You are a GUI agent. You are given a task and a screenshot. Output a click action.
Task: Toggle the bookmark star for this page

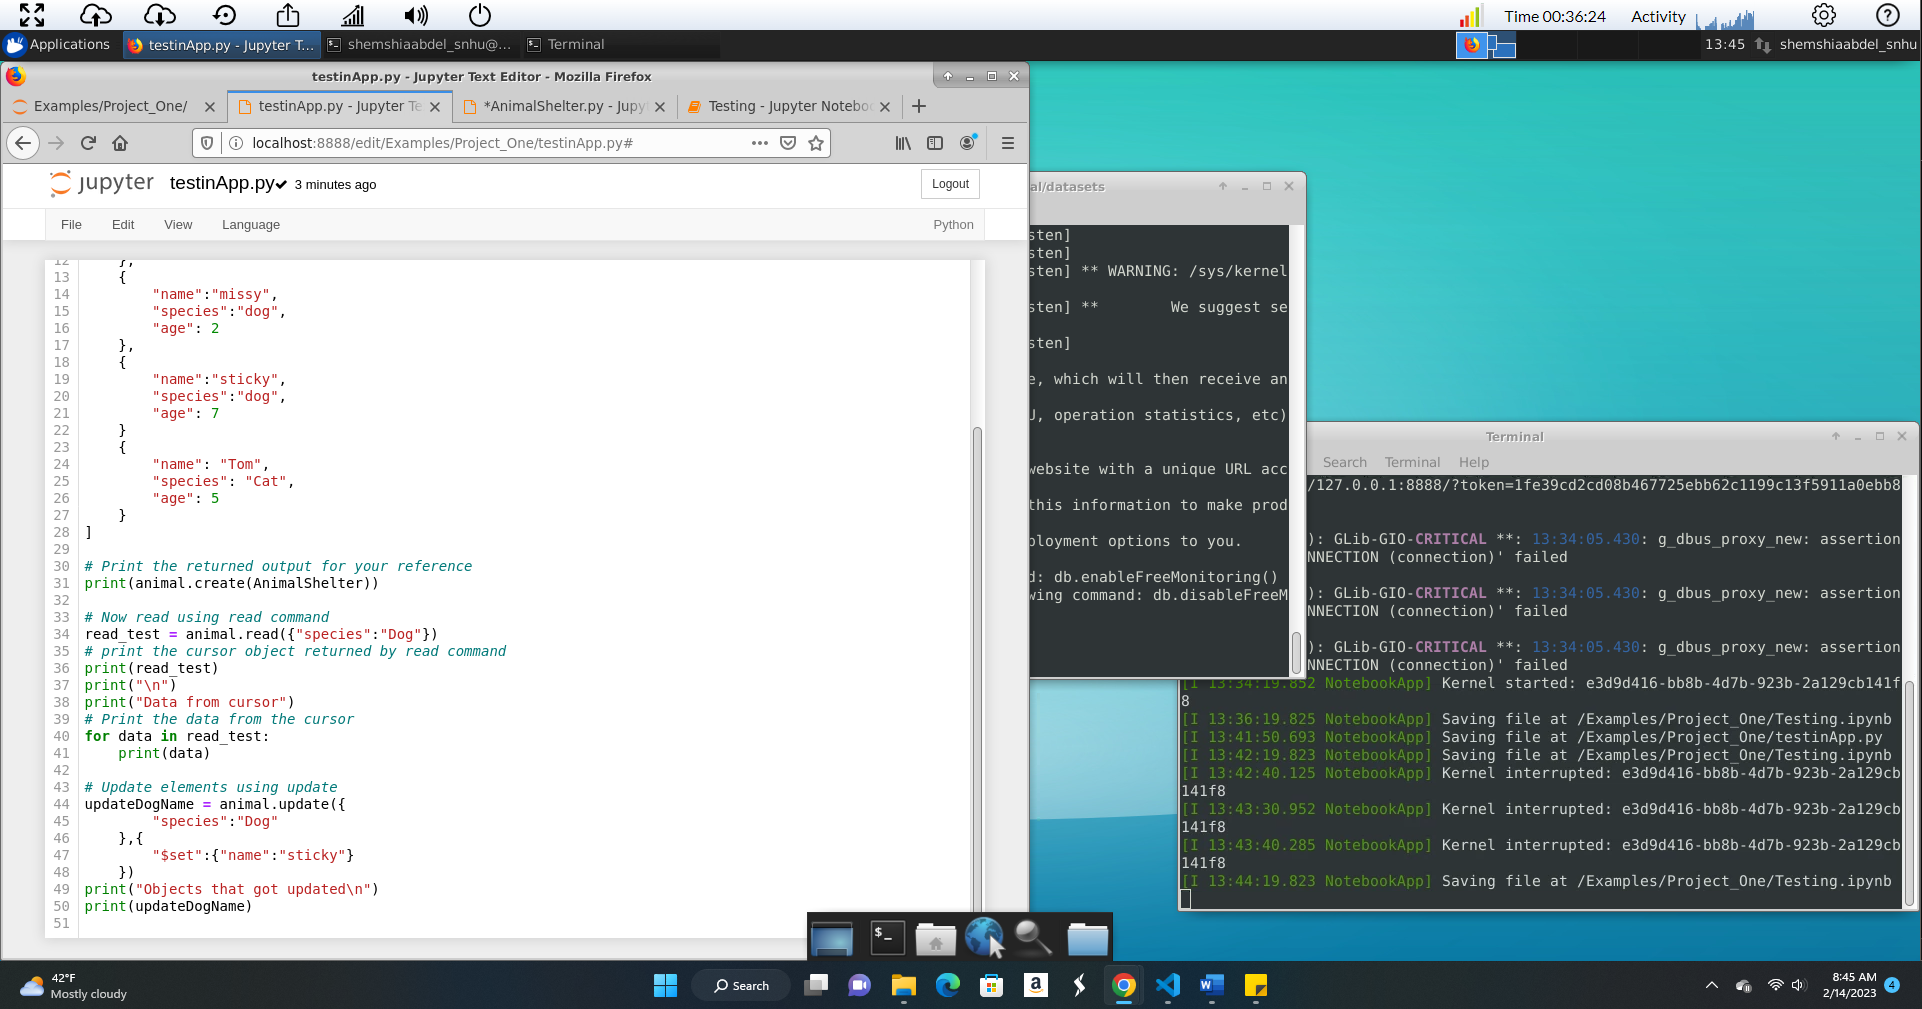816,143
